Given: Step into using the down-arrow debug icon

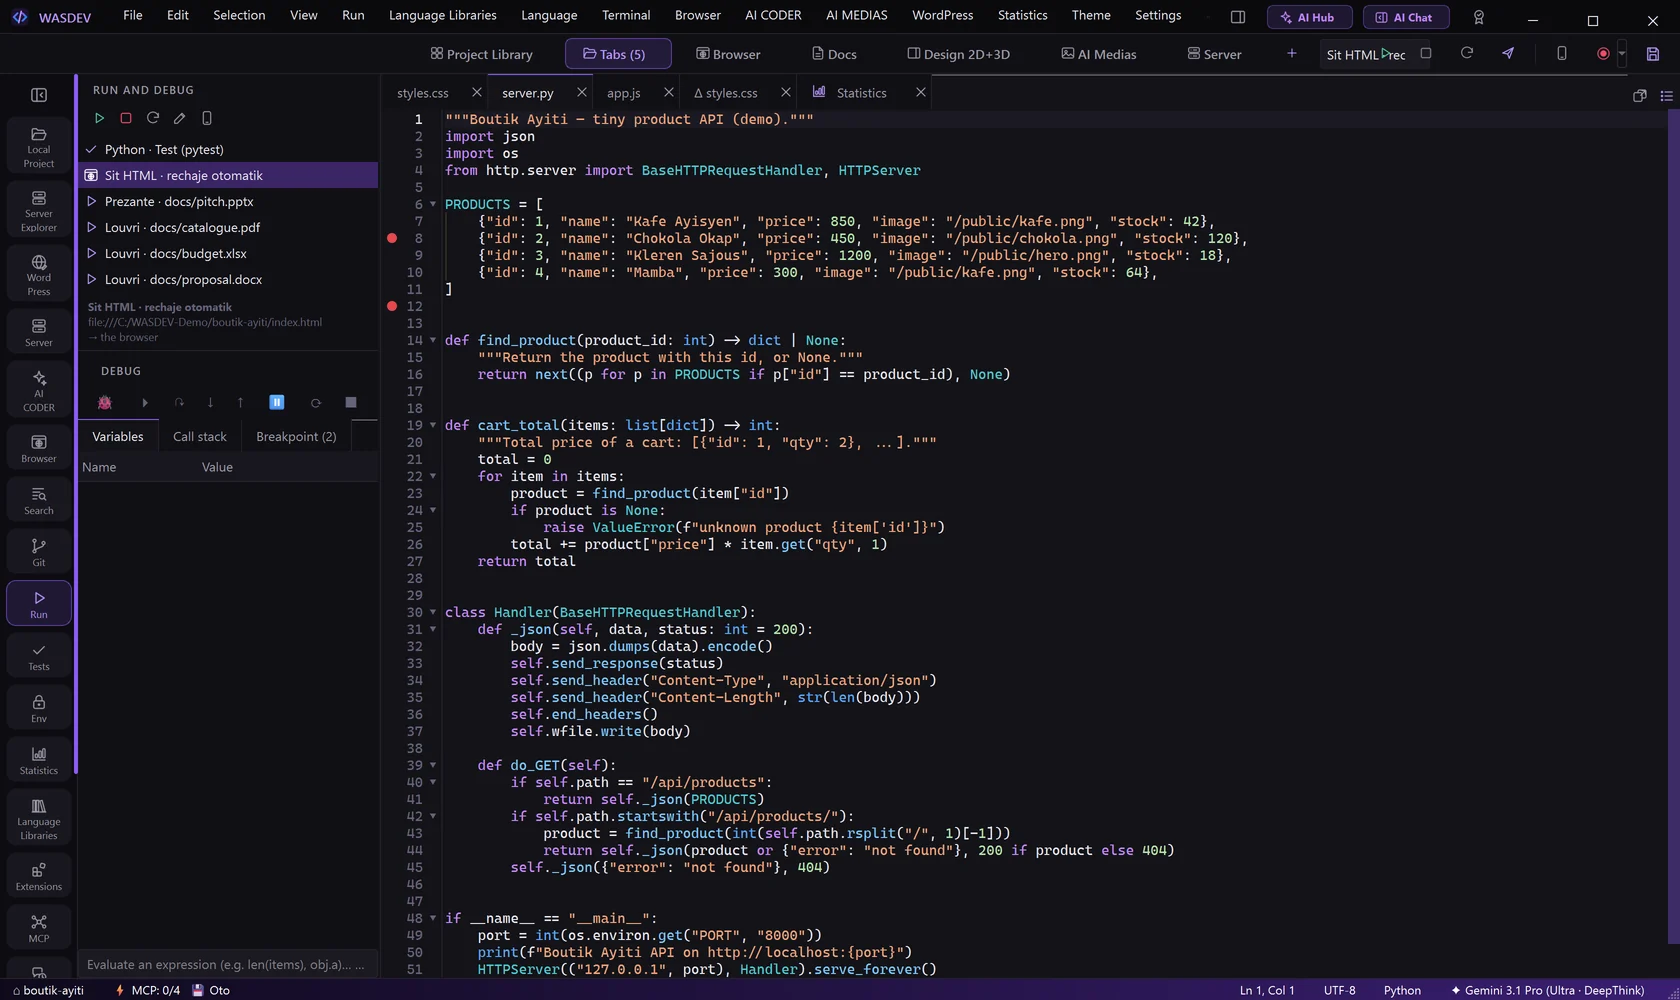Looking at the screenshot, I should click(210, 402).
